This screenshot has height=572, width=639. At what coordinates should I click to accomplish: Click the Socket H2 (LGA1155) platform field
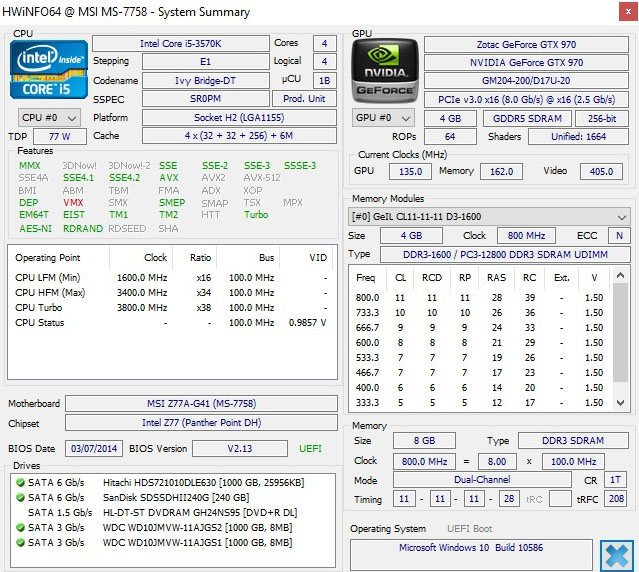(239, 117)
